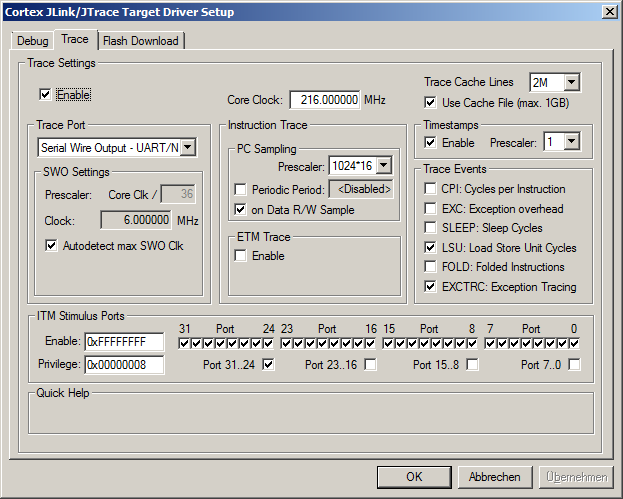Enable ETM Trace checkbox

tap(240, 255)
